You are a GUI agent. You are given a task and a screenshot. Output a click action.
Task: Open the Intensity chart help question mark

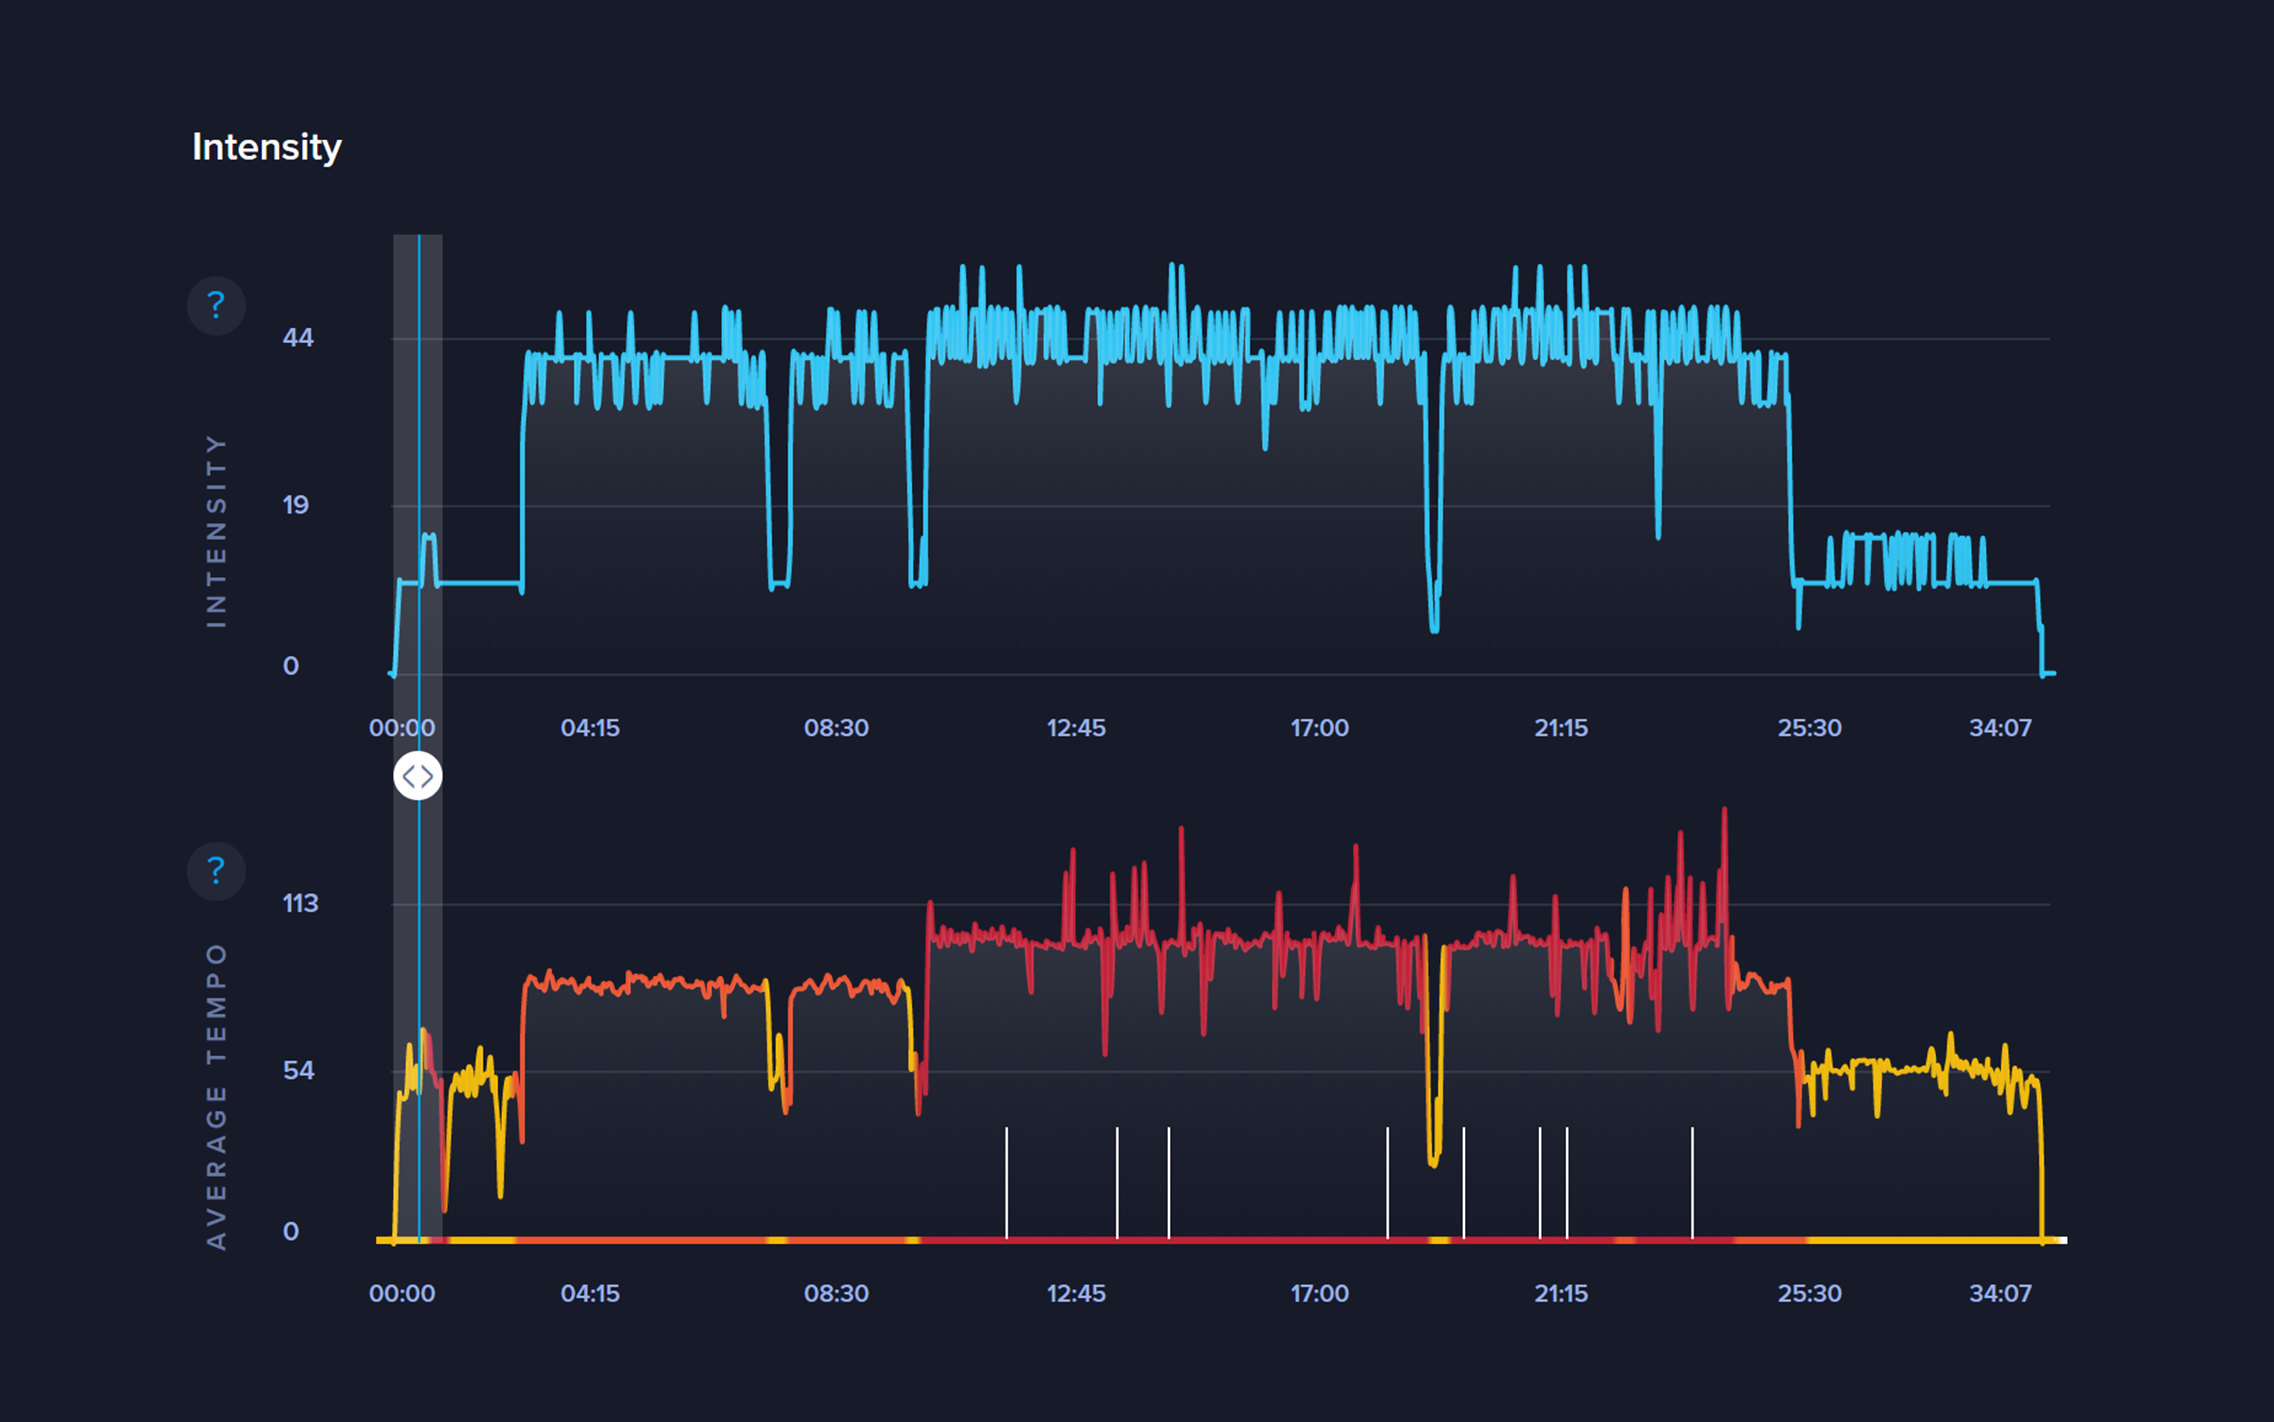[216, 305]
